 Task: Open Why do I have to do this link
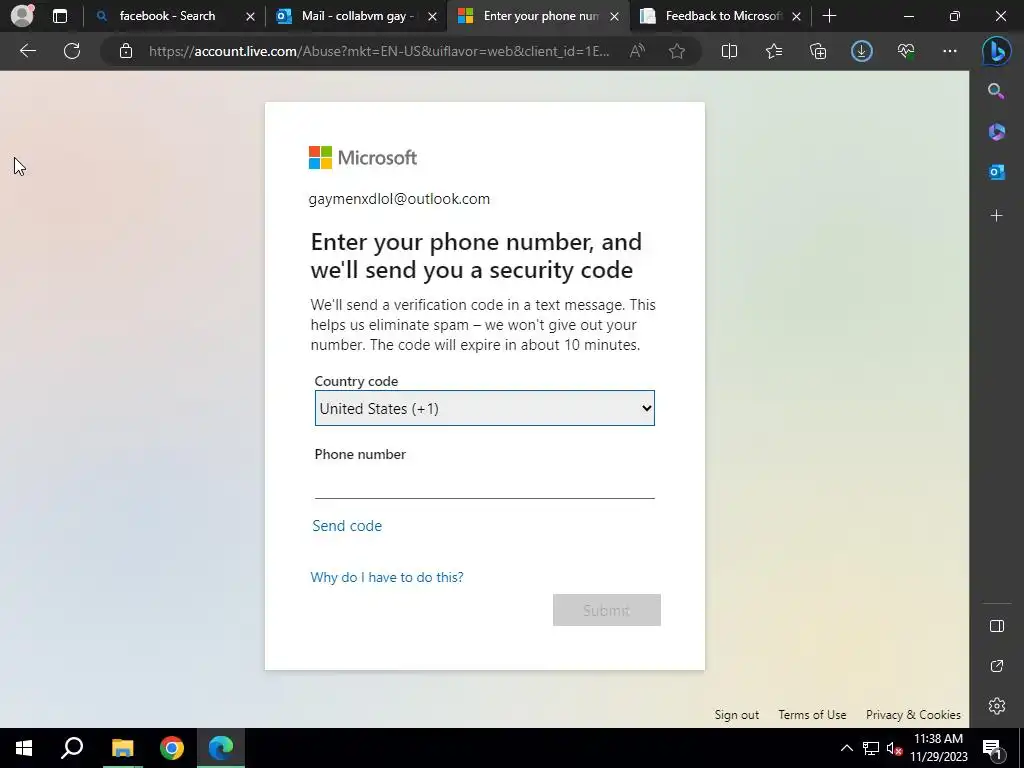click(x=387, y=577)
